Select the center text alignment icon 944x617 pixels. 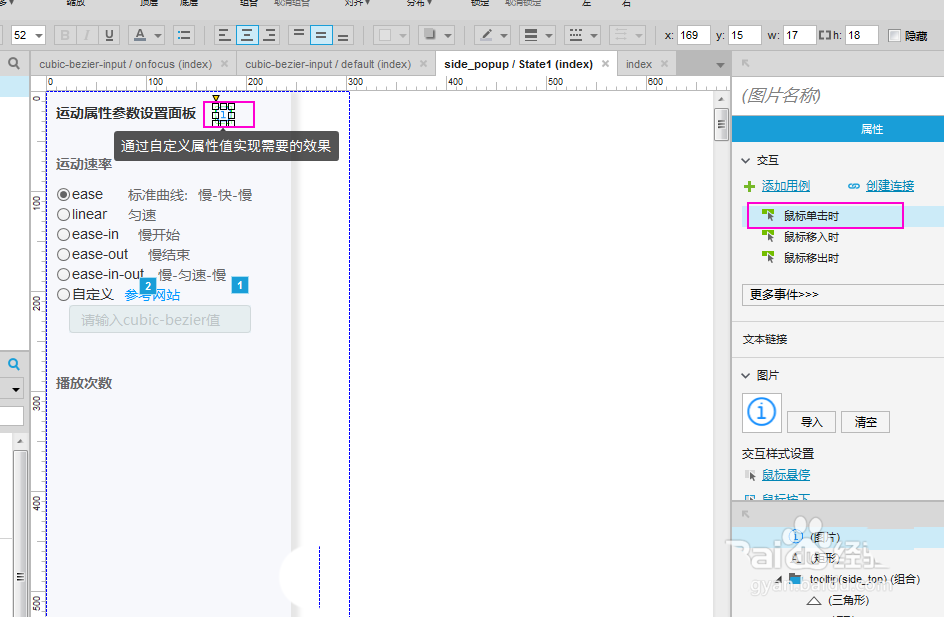click(246, 34)
